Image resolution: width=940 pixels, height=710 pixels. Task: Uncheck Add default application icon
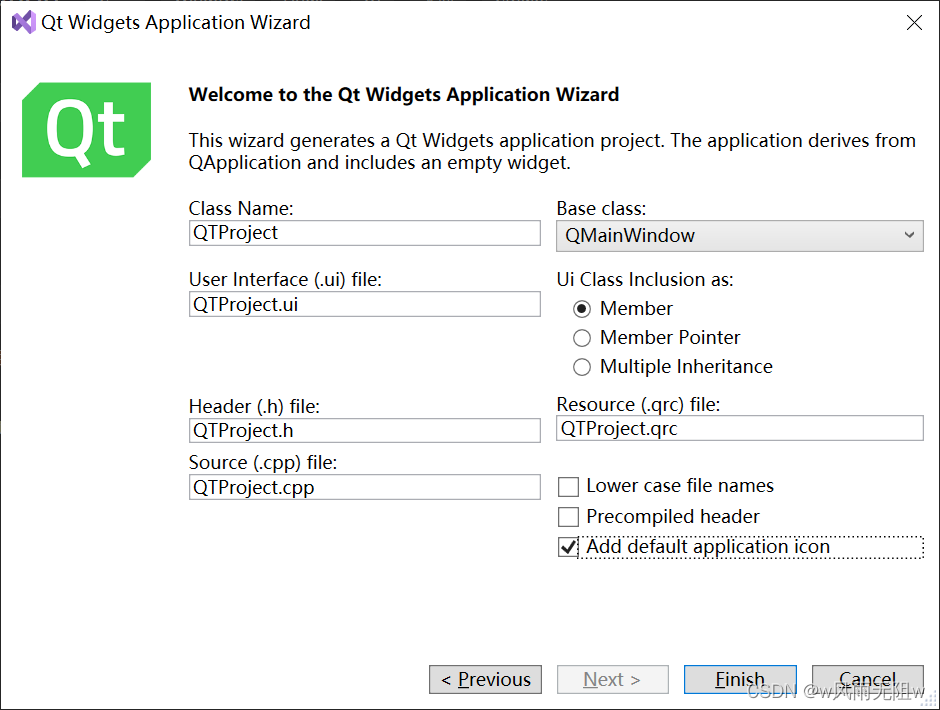click(x=569, y=547)
